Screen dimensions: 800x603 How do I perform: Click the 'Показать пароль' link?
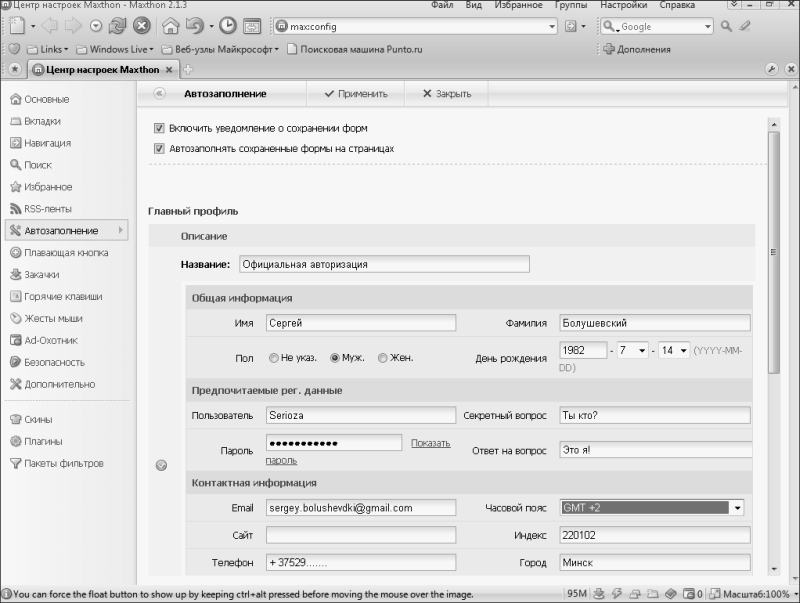point(431,443)
